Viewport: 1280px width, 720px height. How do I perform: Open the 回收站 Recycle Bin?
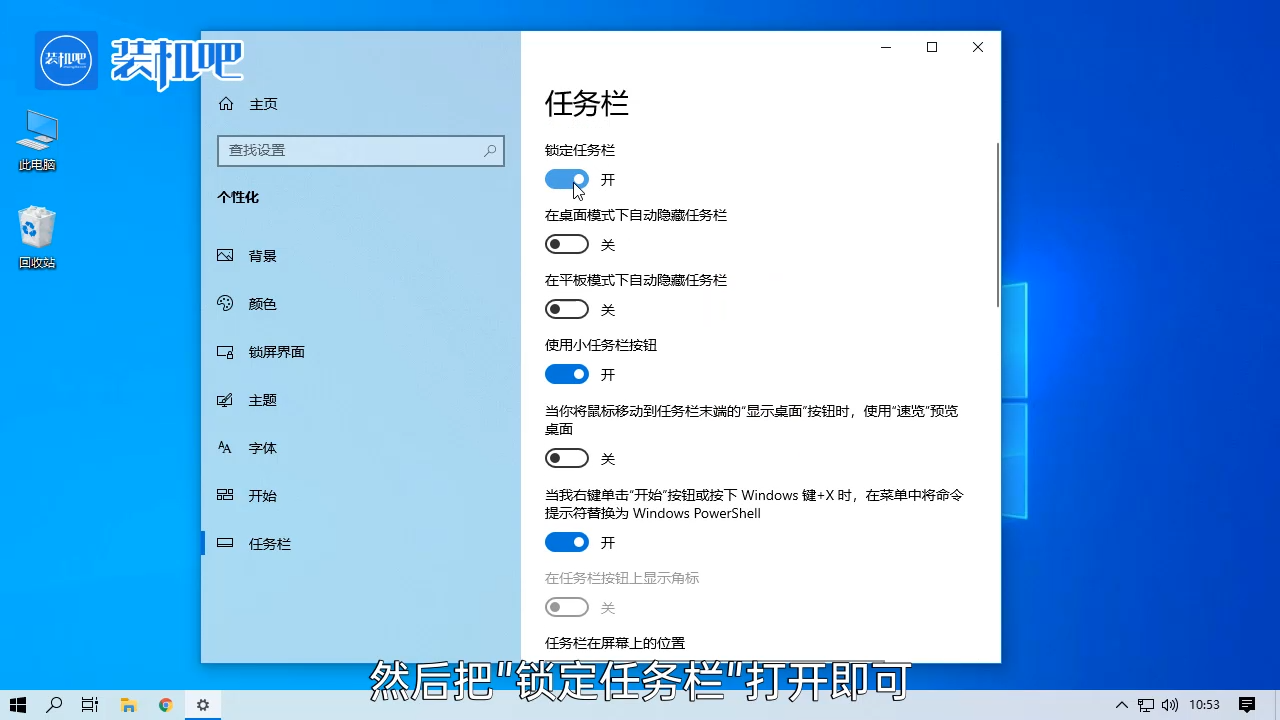pos(36,227)
